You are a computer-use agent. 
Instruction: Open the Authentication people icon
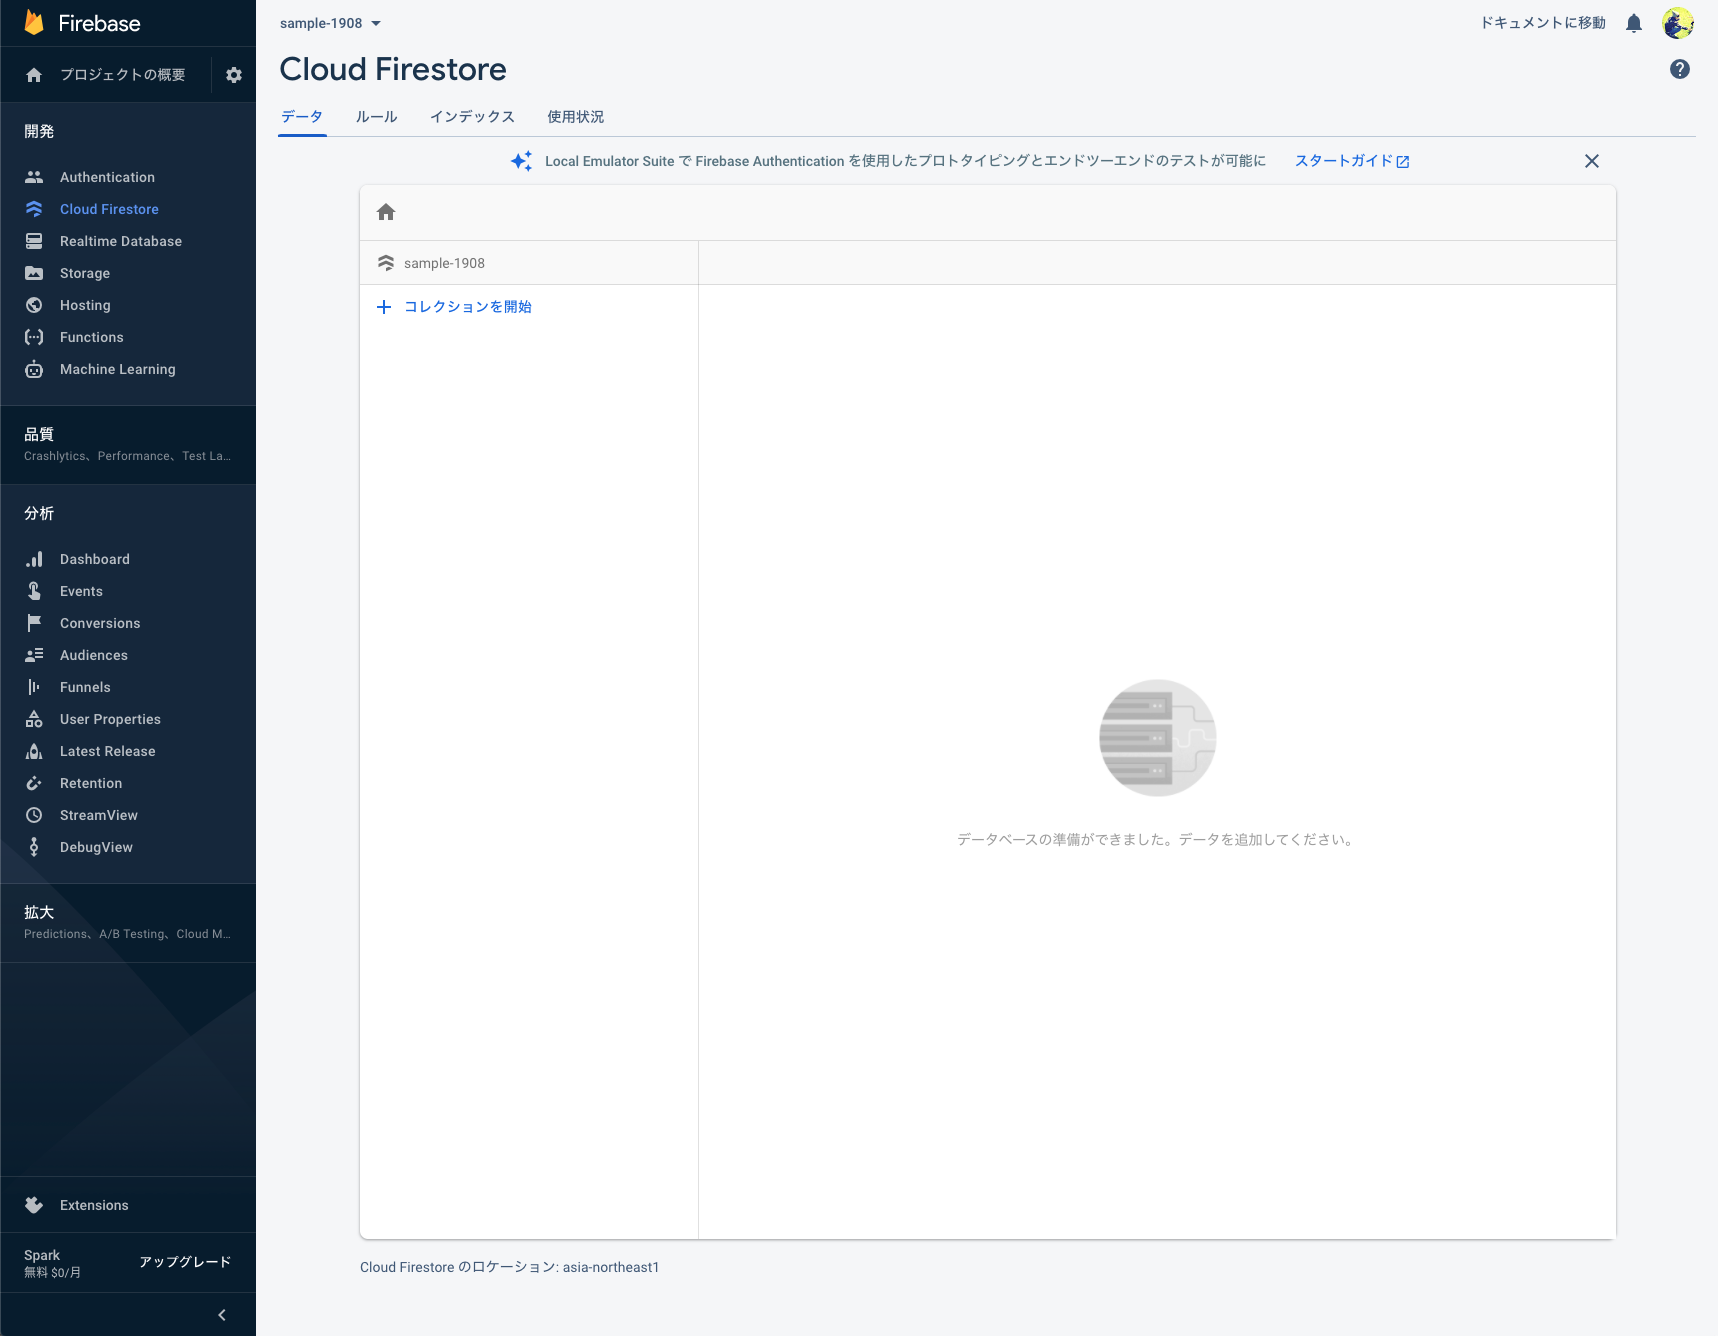34,177
